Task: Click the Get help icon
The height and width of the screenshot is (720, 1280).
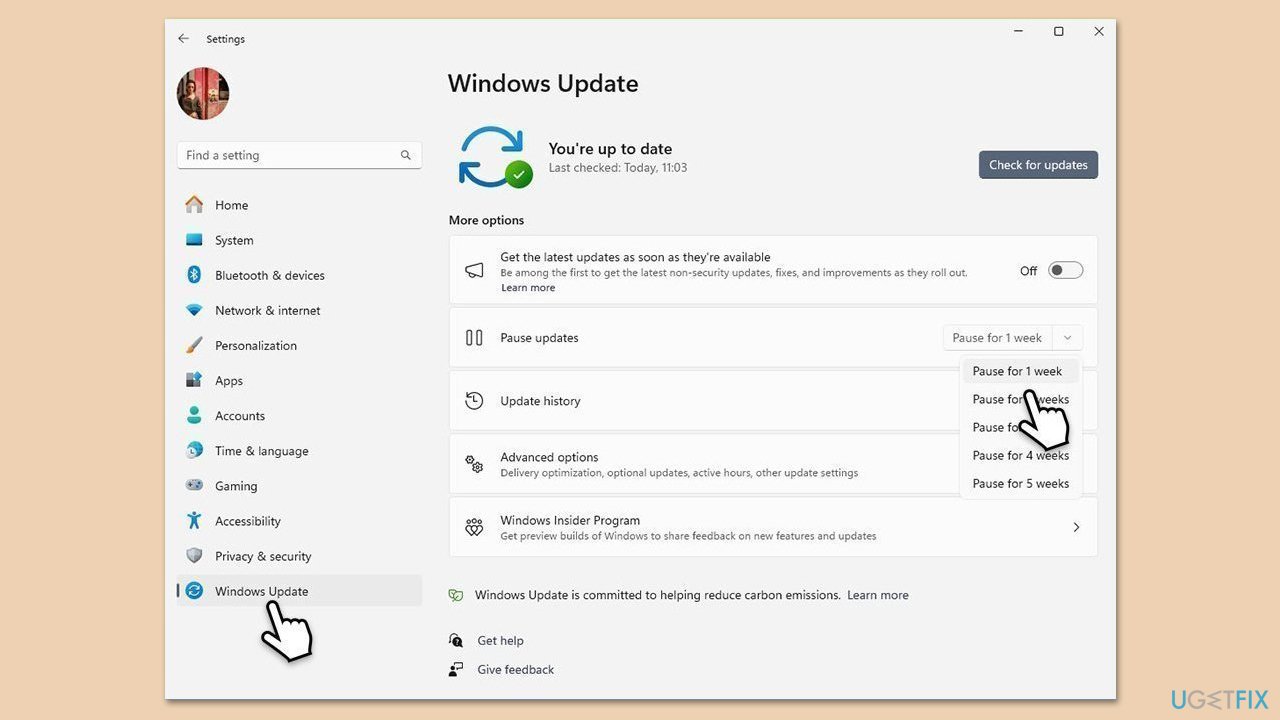Action: [x=456, y=641]
